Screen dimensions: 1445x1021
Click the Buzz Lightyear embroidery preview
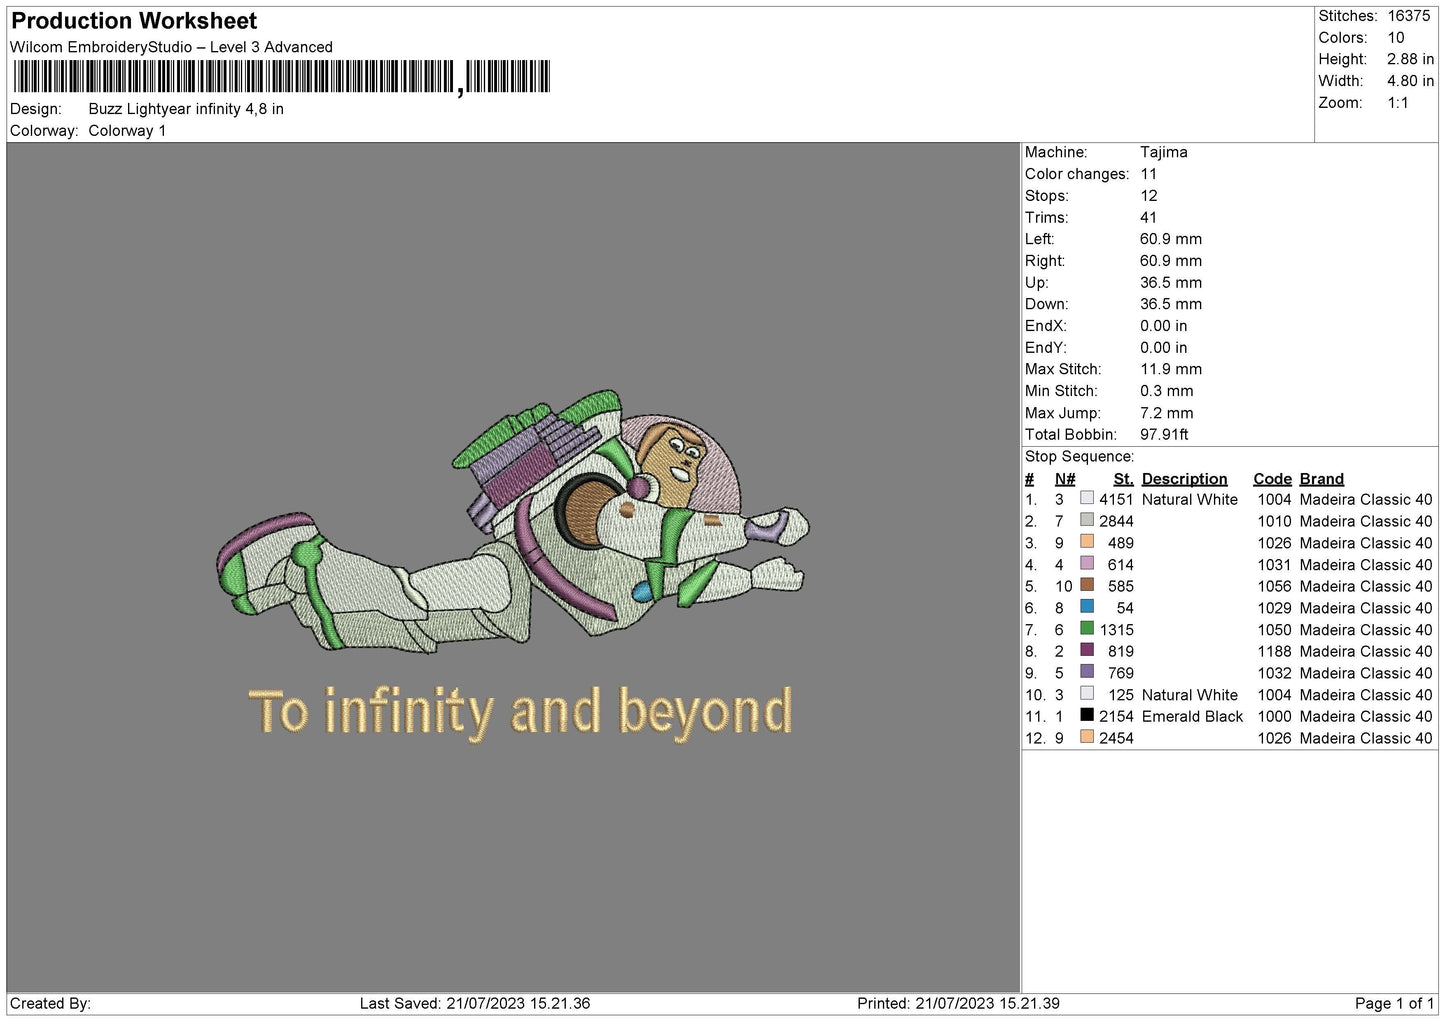click(x=513, y=522)
